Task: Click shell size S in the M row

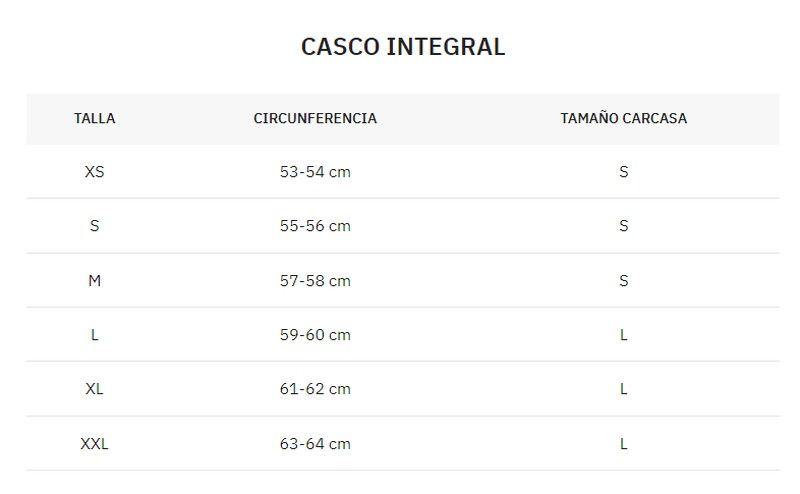Action: click(623, 281)
